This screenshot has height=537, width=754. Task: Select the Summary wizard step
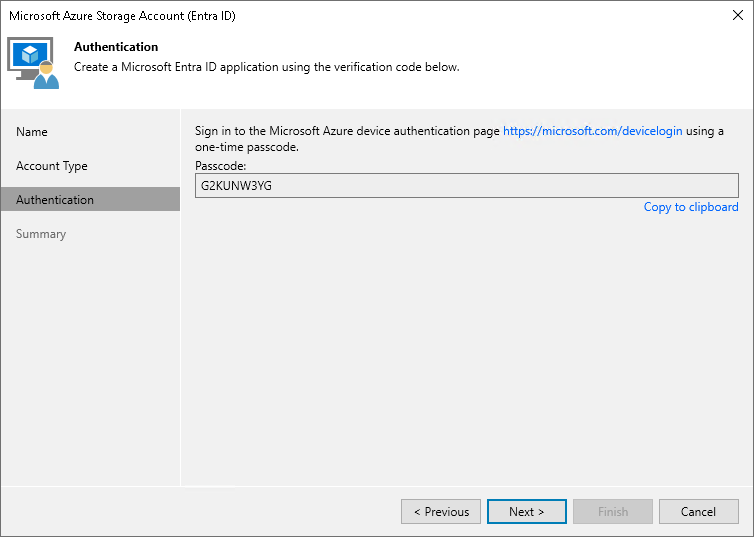pos(41,234)
